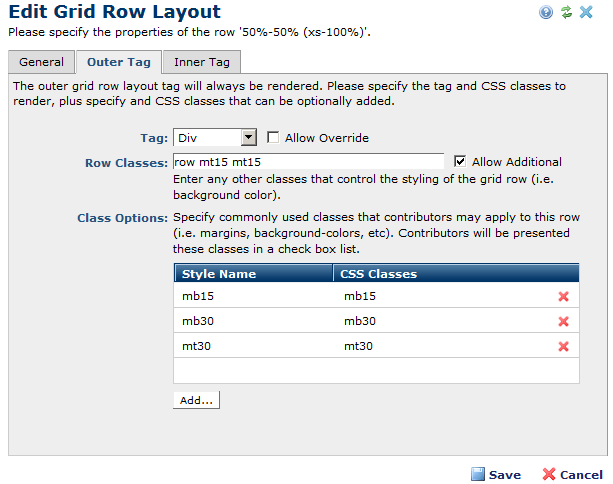Screen dimensions: 613x484
Task: Click the Add... button
Action: [196, 400]
